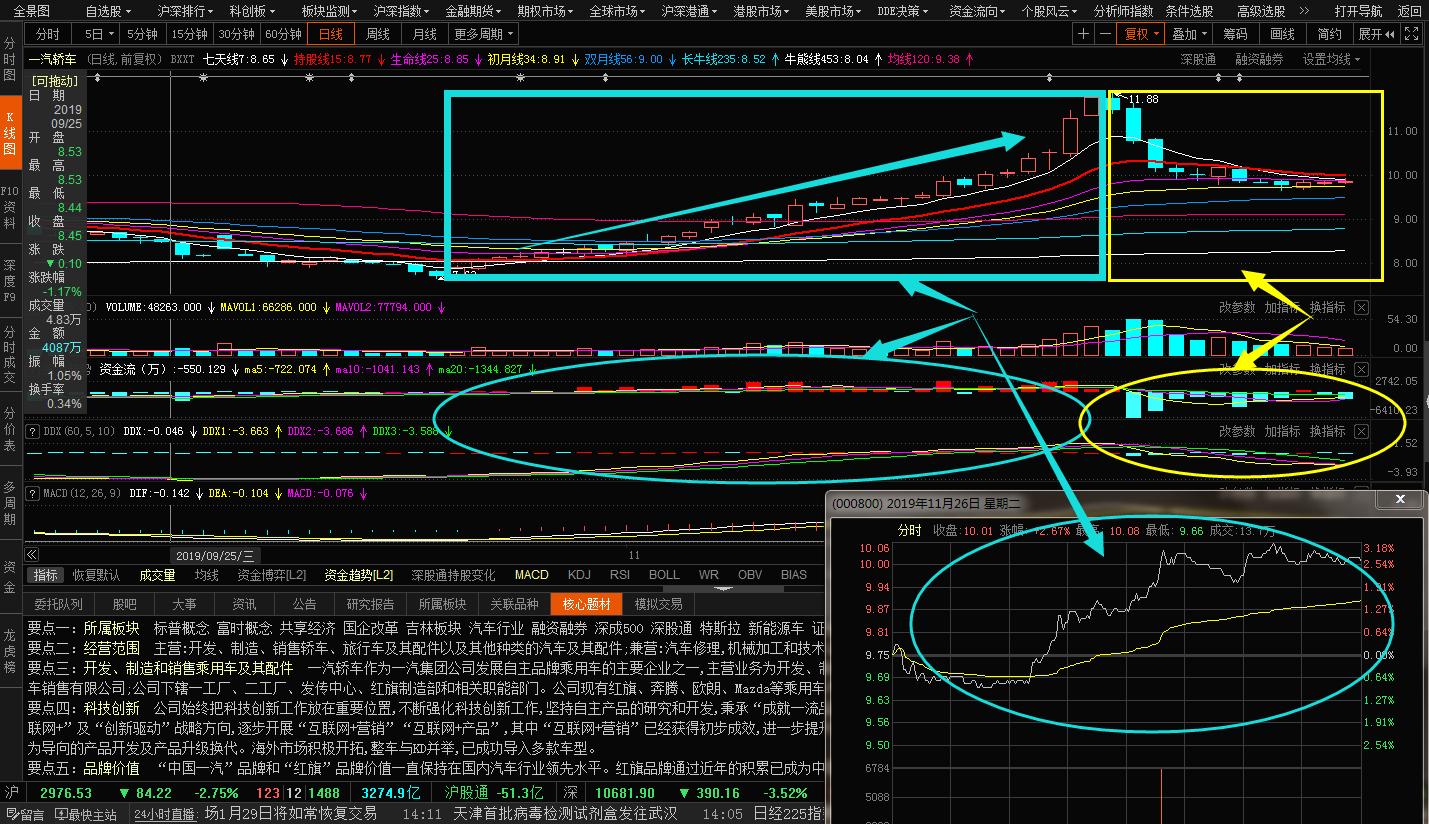Open the 模拟交易 tab
Screen dimensions: 1429x824
[x=659, y=604]
